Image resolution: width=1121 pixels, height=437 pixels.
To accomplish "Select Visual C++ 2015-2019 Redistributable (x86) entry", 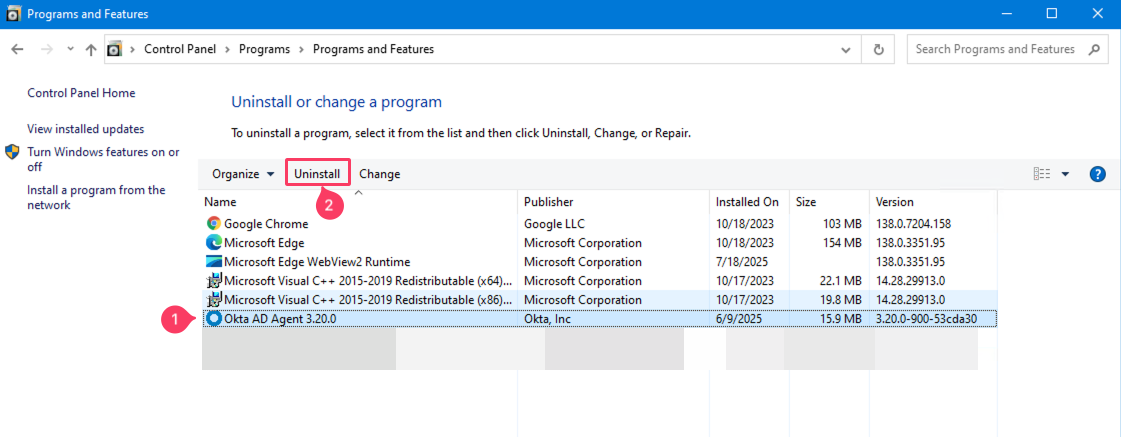I will 368,299.
